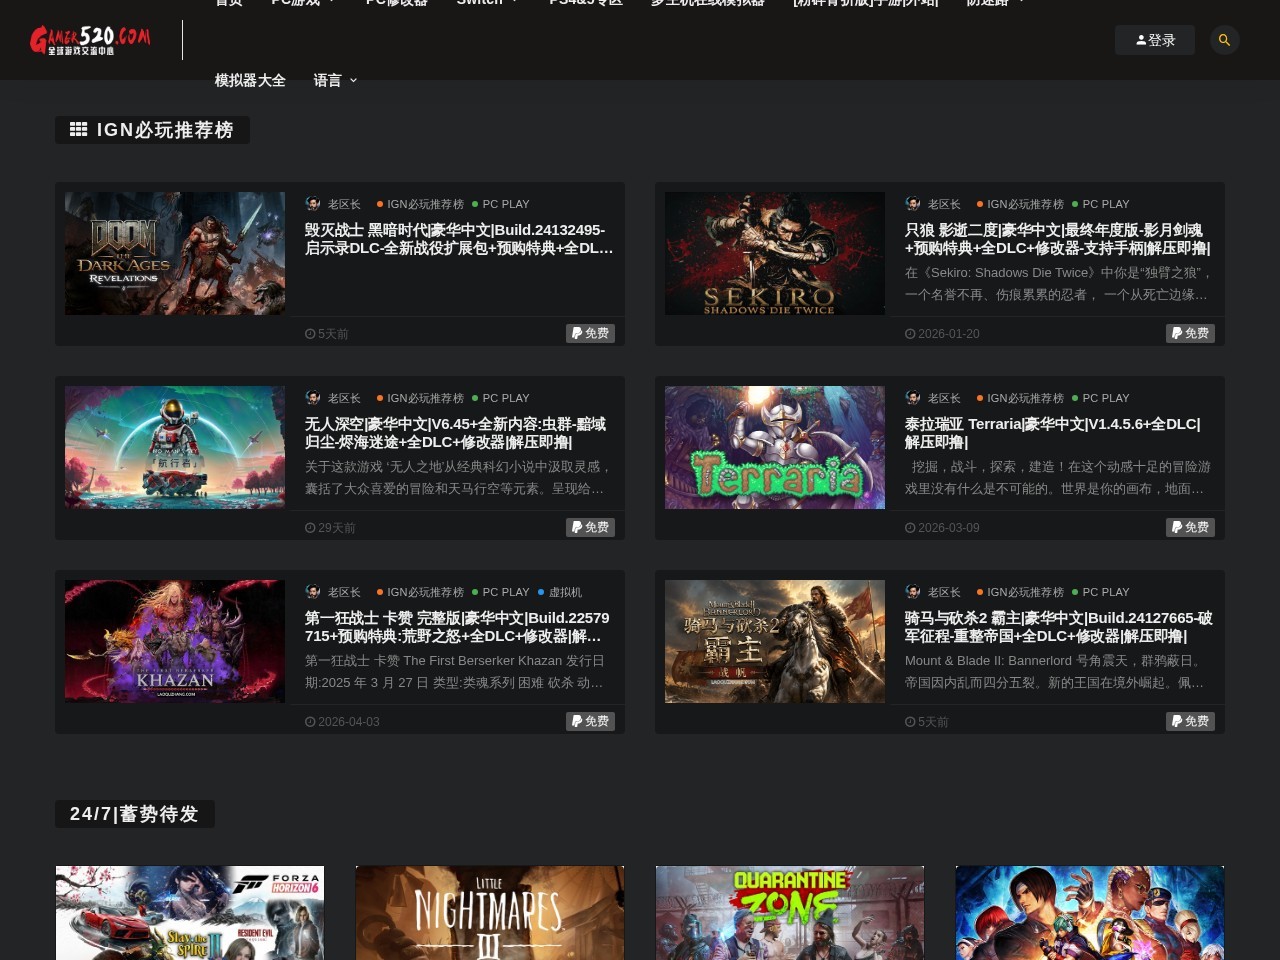Click the 24/7|蓄势待发 section heading
1280x960 pixels.
(135, 814)
